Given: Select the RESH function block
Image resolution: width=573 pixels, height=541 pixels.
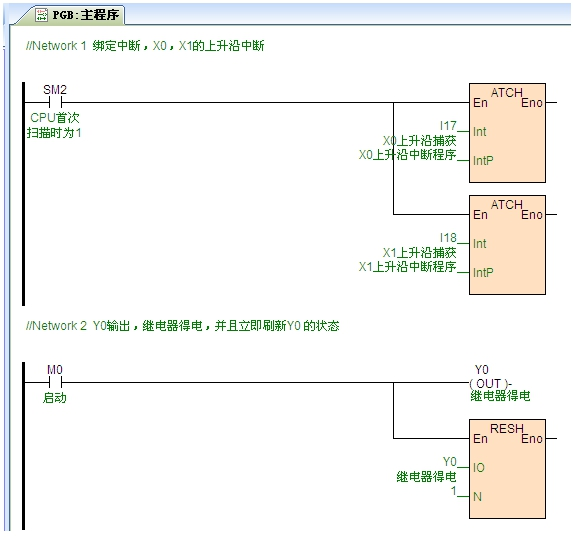Looking at the screenshot, I should pos(507,469).
